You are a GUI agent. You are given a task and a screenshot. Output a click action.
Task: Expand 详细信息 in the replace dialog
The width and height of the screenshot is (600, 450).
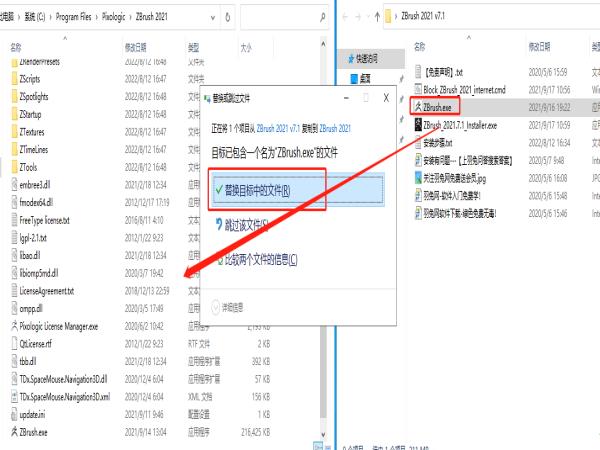point(227,307)
